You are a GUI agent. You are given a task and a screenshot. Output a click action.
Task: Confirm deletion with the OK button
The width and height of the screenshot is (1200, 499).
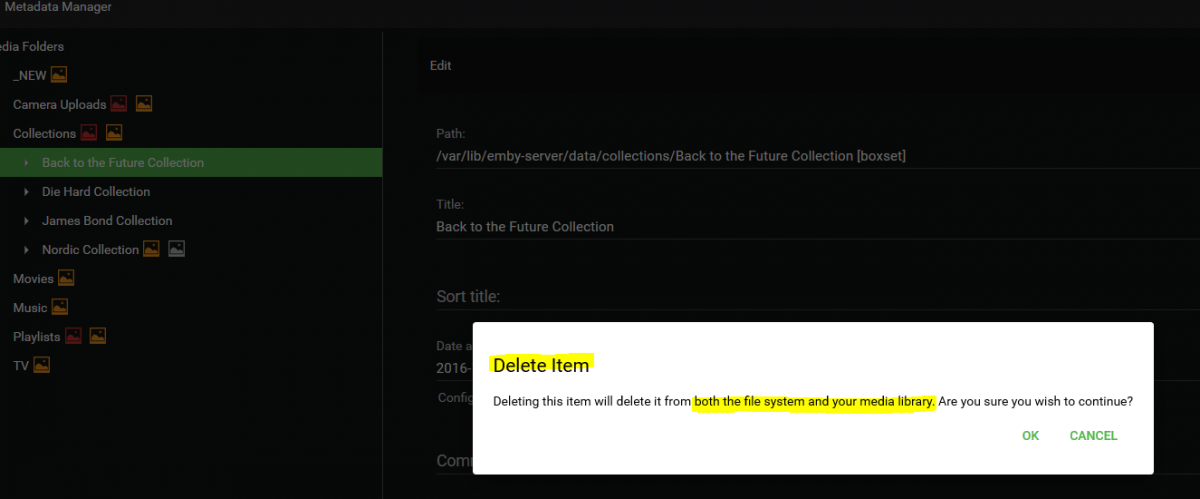tap(1030, 436)
